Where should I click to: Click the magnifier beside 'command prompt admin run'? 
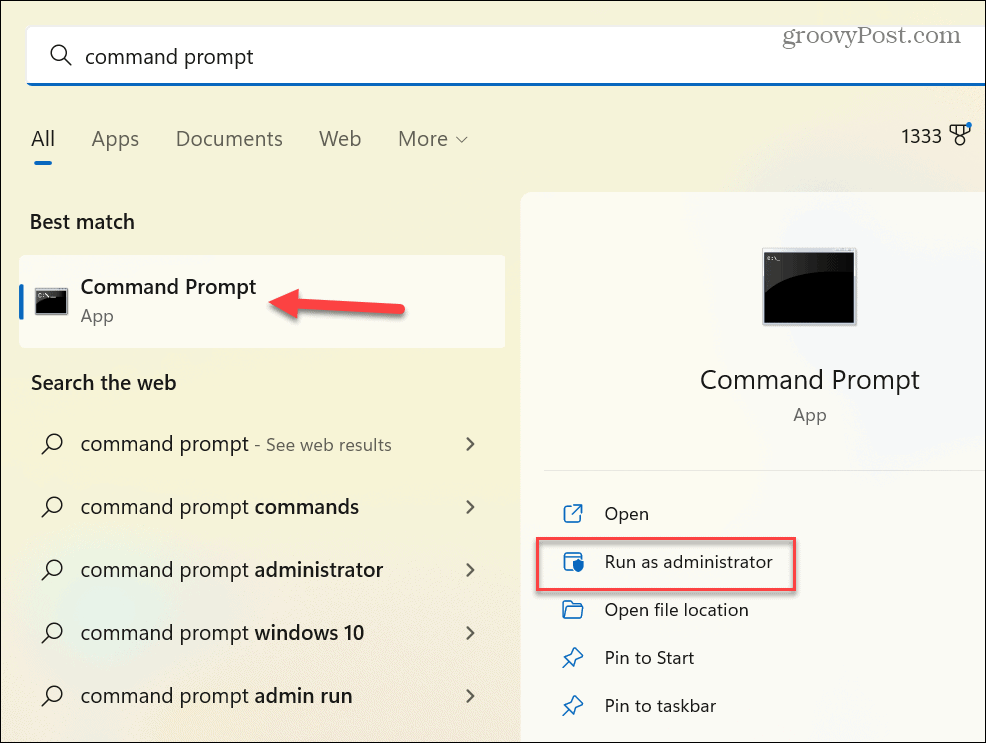(52, 695)
